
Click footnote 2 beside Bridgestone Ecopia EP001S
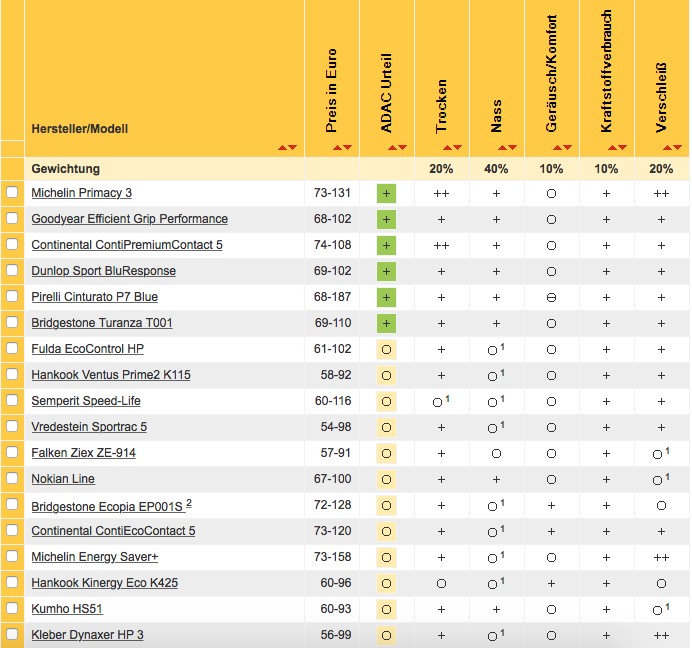point(189,503)
